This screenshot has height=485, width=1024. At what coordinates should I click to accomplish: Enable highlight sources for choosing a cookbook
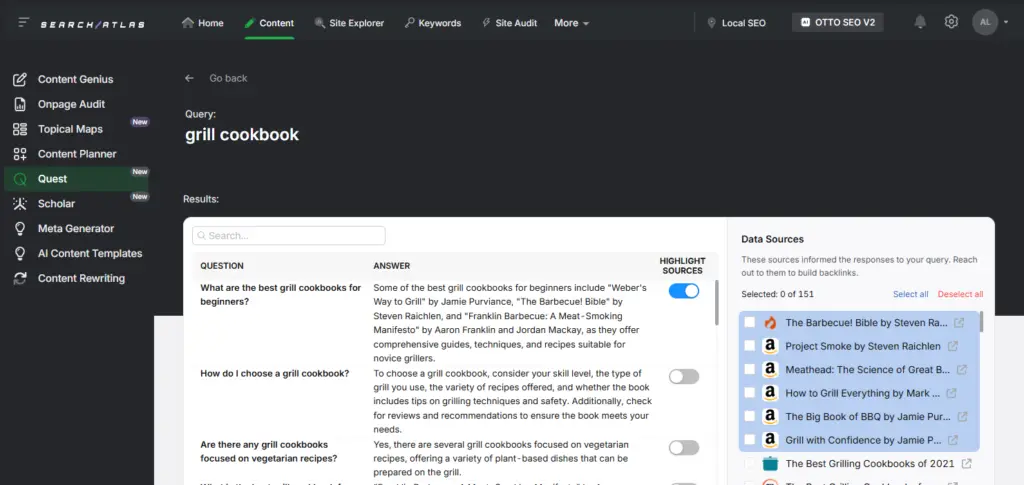(684, 377)
